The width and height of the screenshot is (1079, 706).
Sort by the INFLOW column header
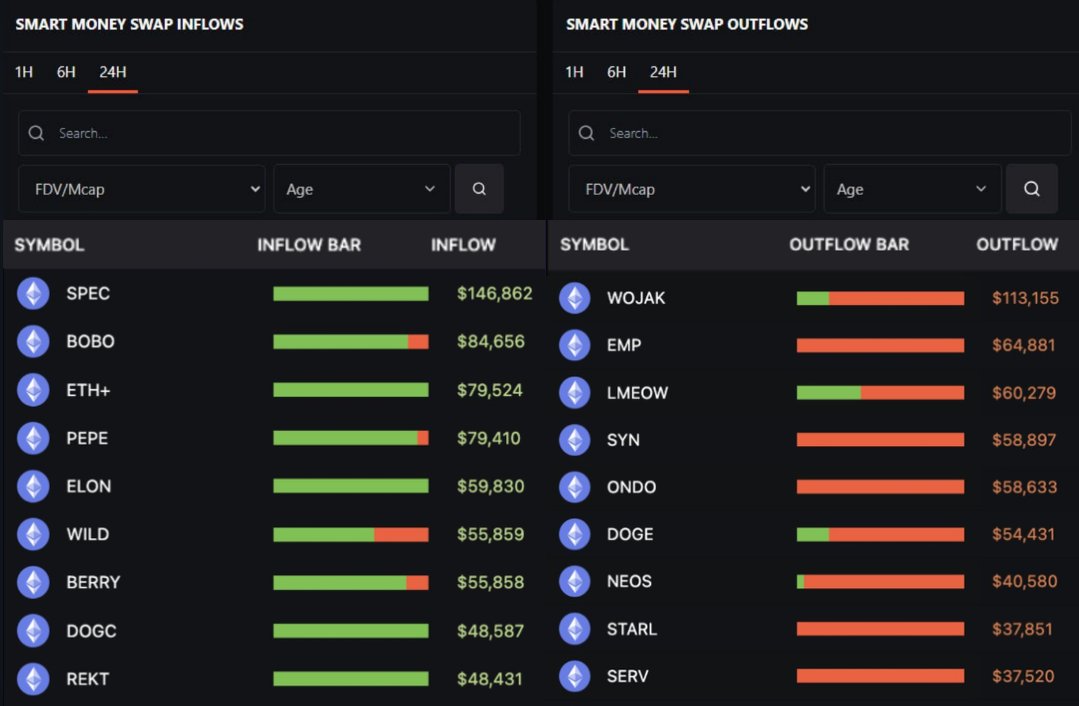pyautogui.click(x=463, y=245)
